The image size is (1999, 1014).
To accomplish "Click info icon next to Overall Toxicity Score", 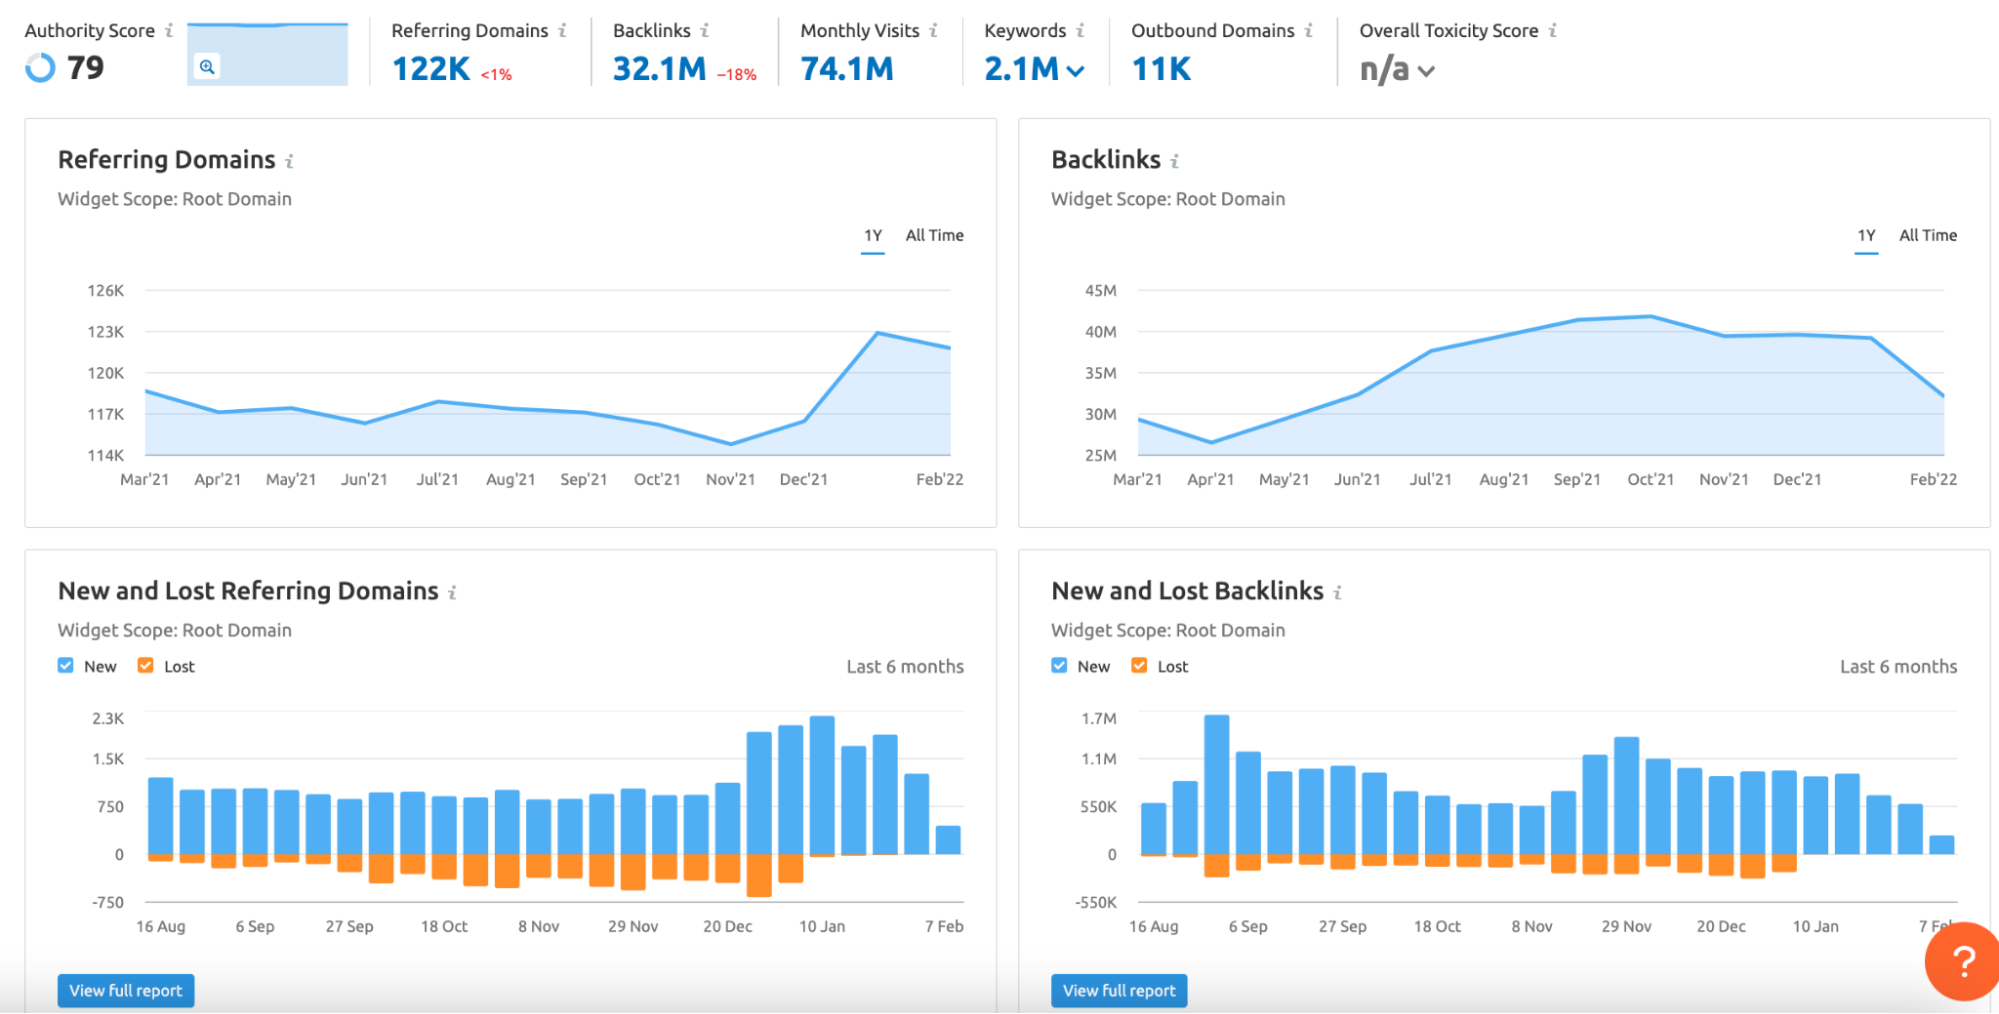I will coord(1552,31).
